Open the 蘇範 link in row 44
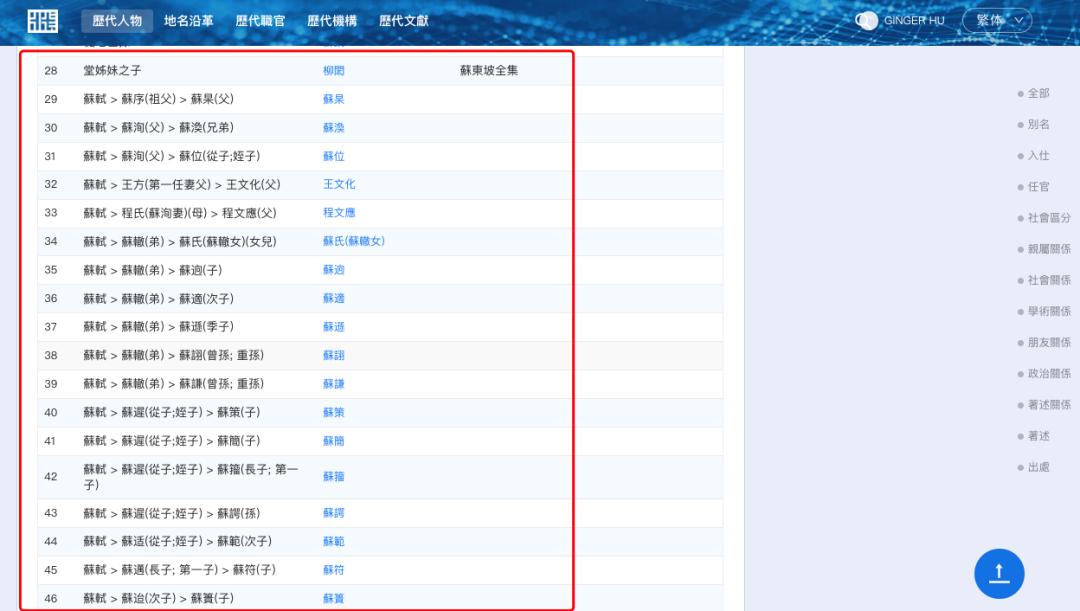The image size is (1080, 611). (x=333, y=541)
